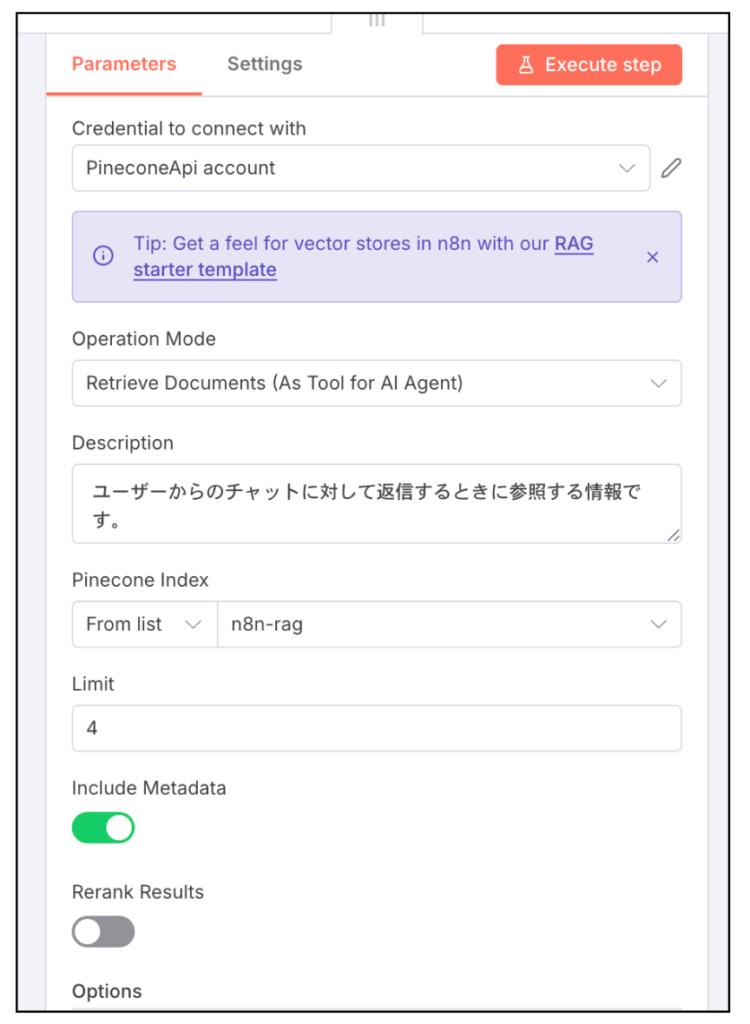This screenshot has height=1024, width=750.
Task: Expand the Operation Mode dropdown
Action: pos(376,383)
